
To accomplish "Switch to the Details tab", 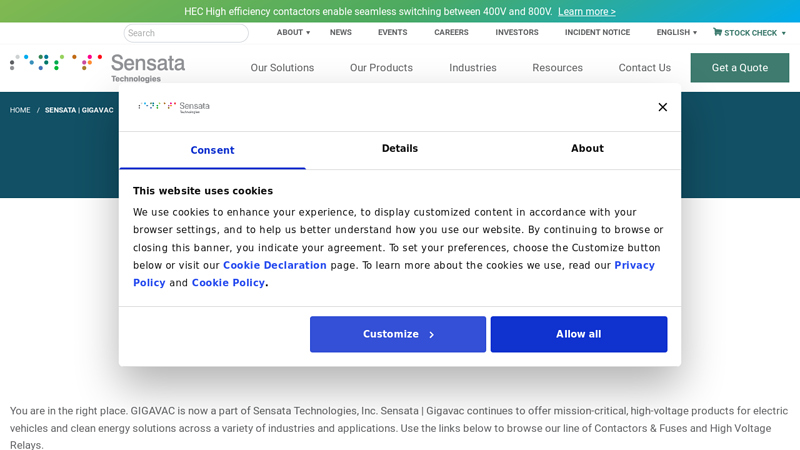I will pos(400,149).
